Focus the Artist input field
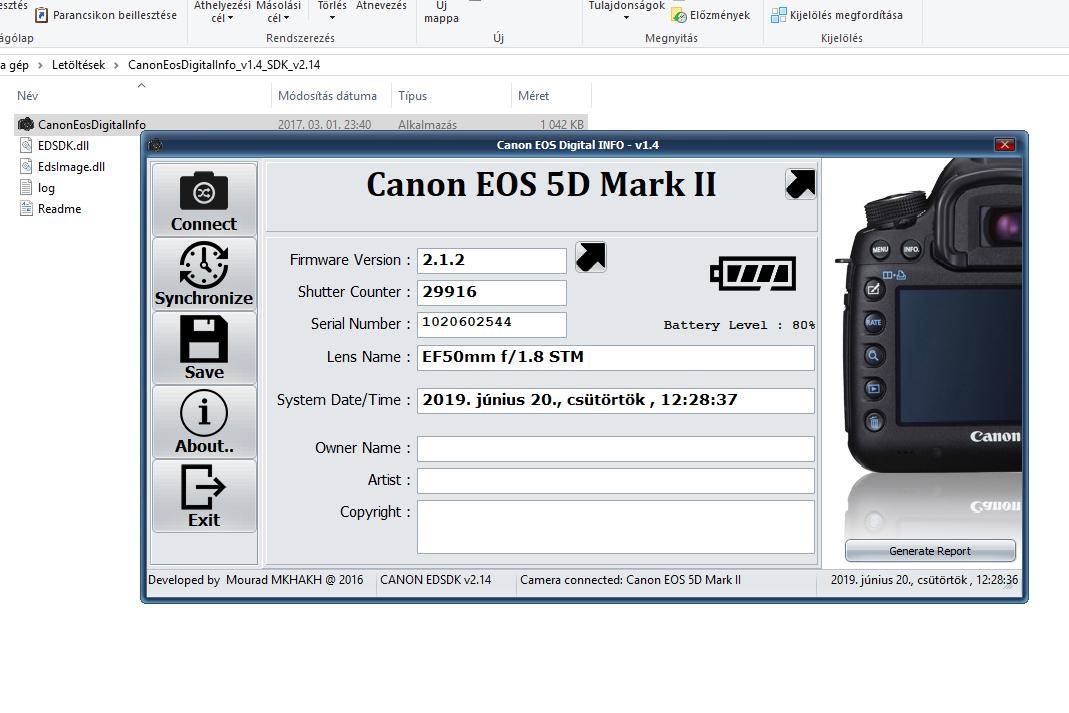Image resolution: width=1069 pixels, height=713 pixels. tap(615, 480)
